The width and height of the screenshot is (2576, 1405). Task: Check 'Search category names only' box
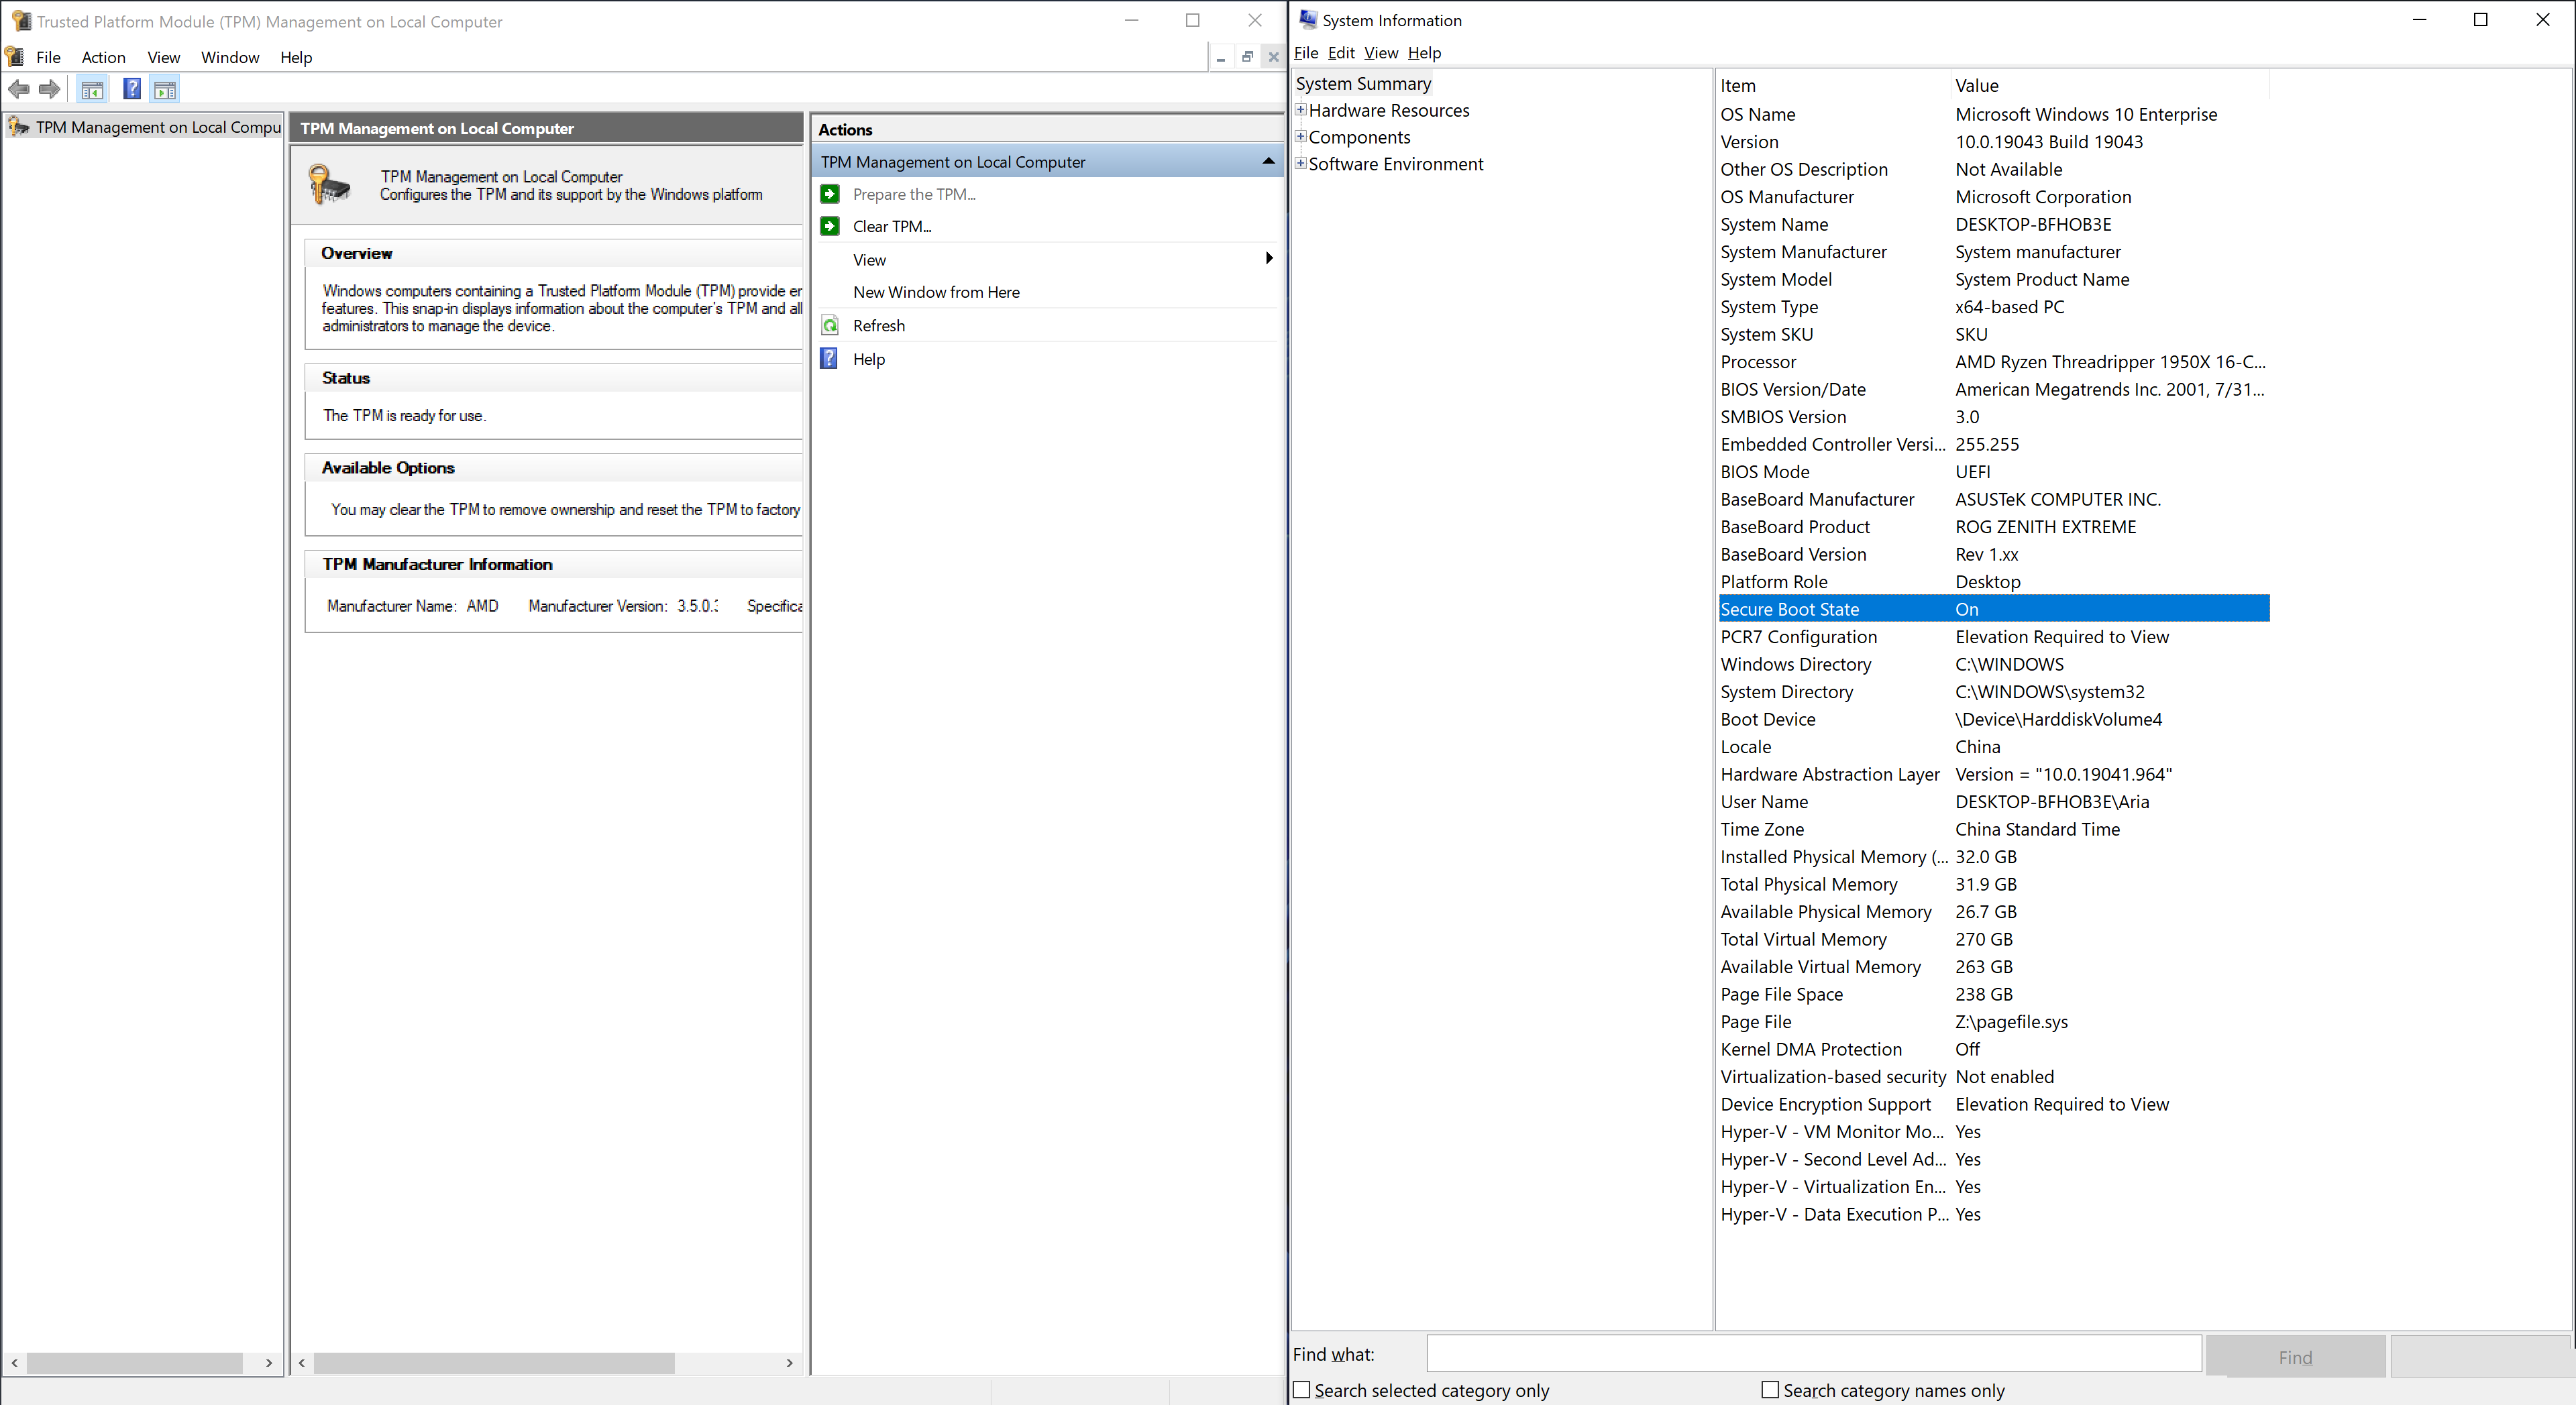point(1770,1390)
